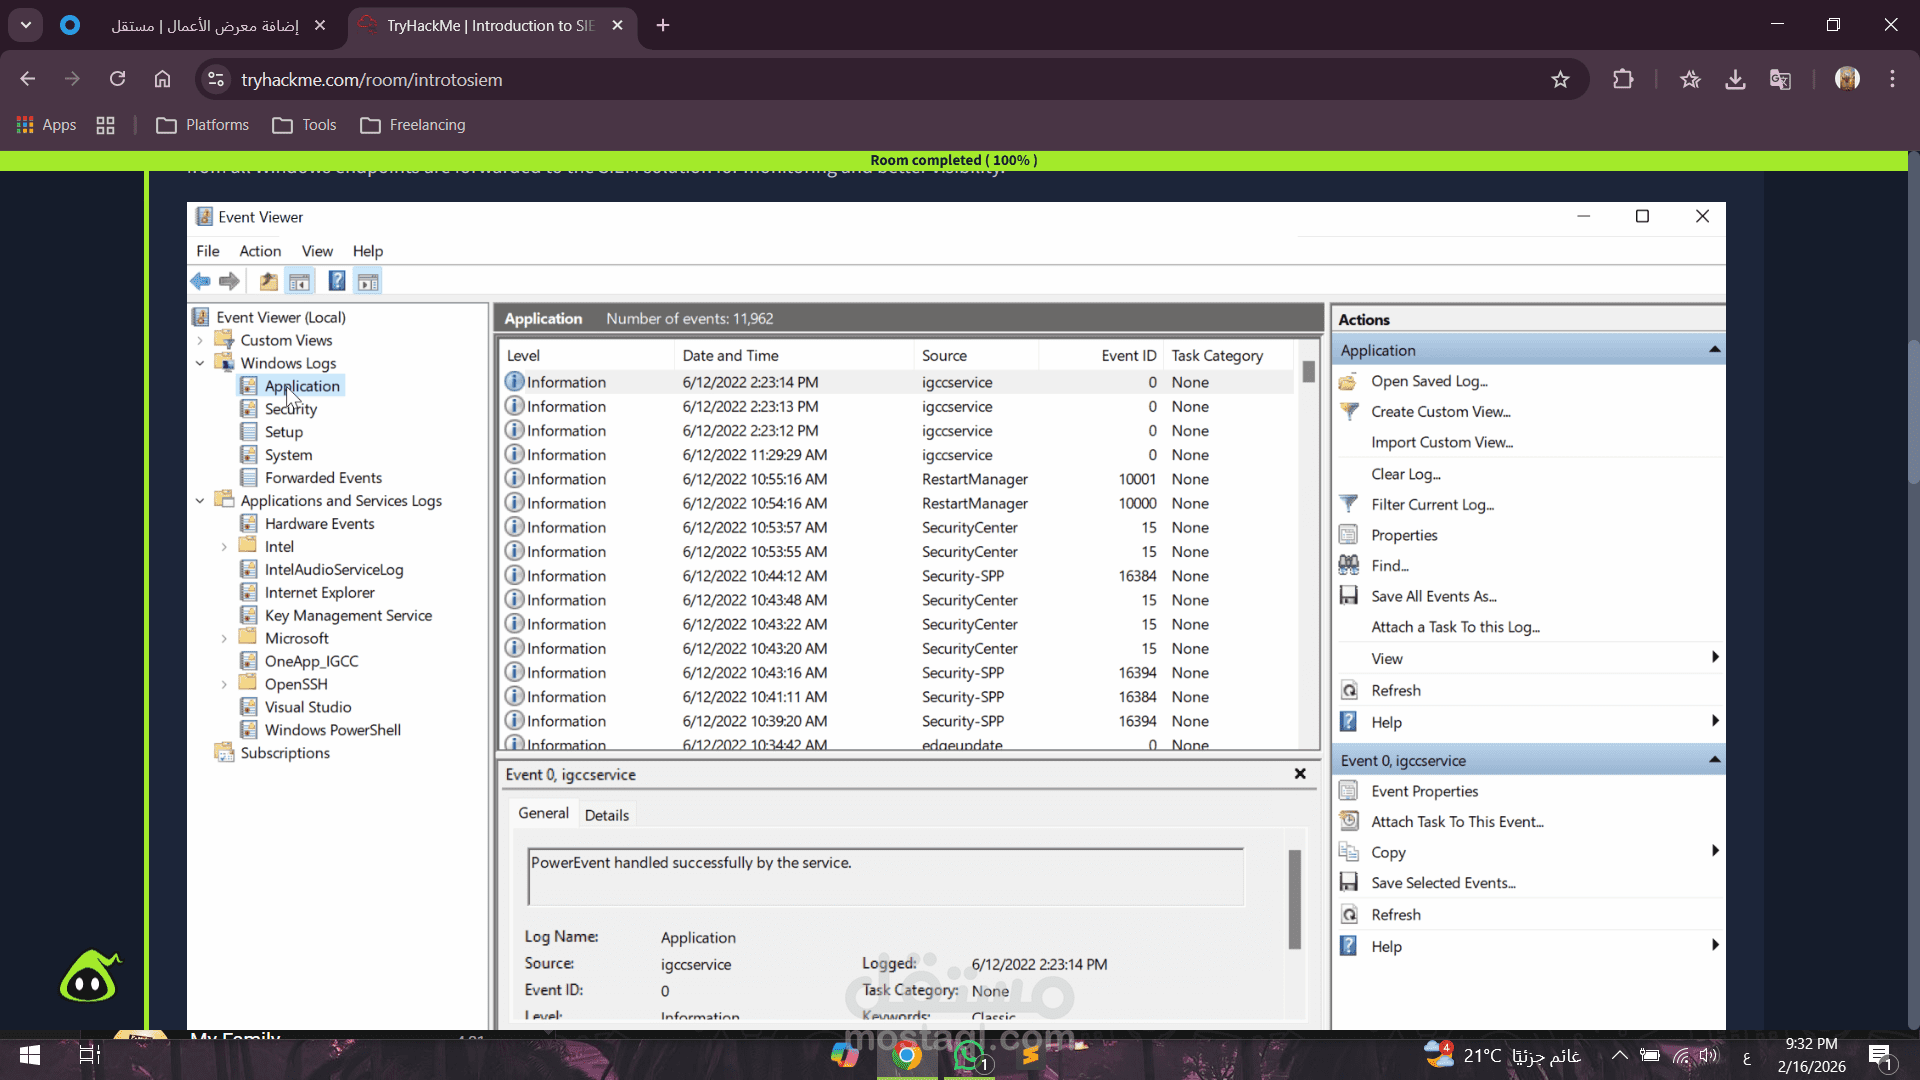Viewport: 1920px width, 1080px height.
Task: Bookmark this page with star icon
Action: (x=1560, y=79)
